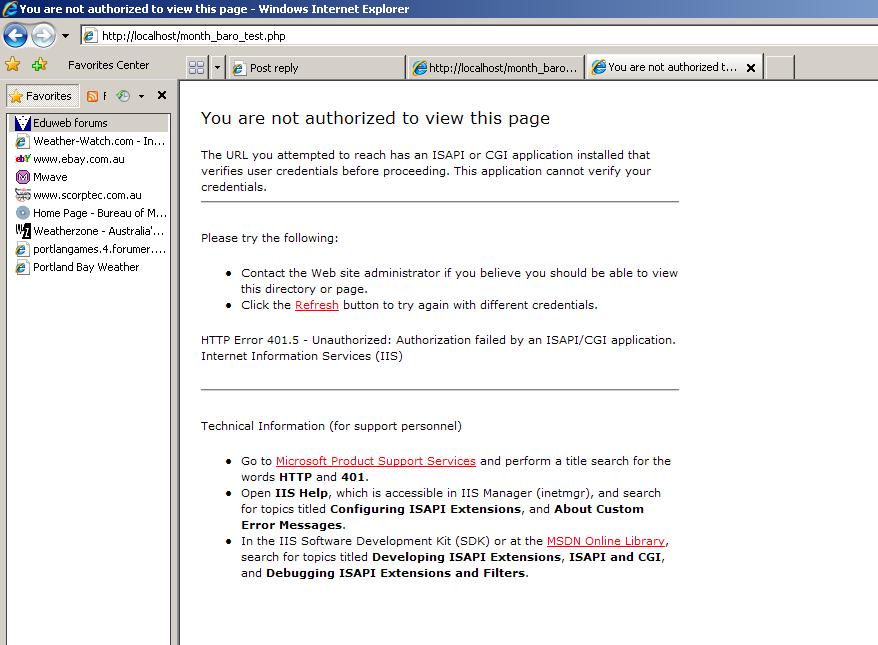Screen dimensions: 878x645
Task: Click the Weatherzone favicon
Action: coord(22,231)
